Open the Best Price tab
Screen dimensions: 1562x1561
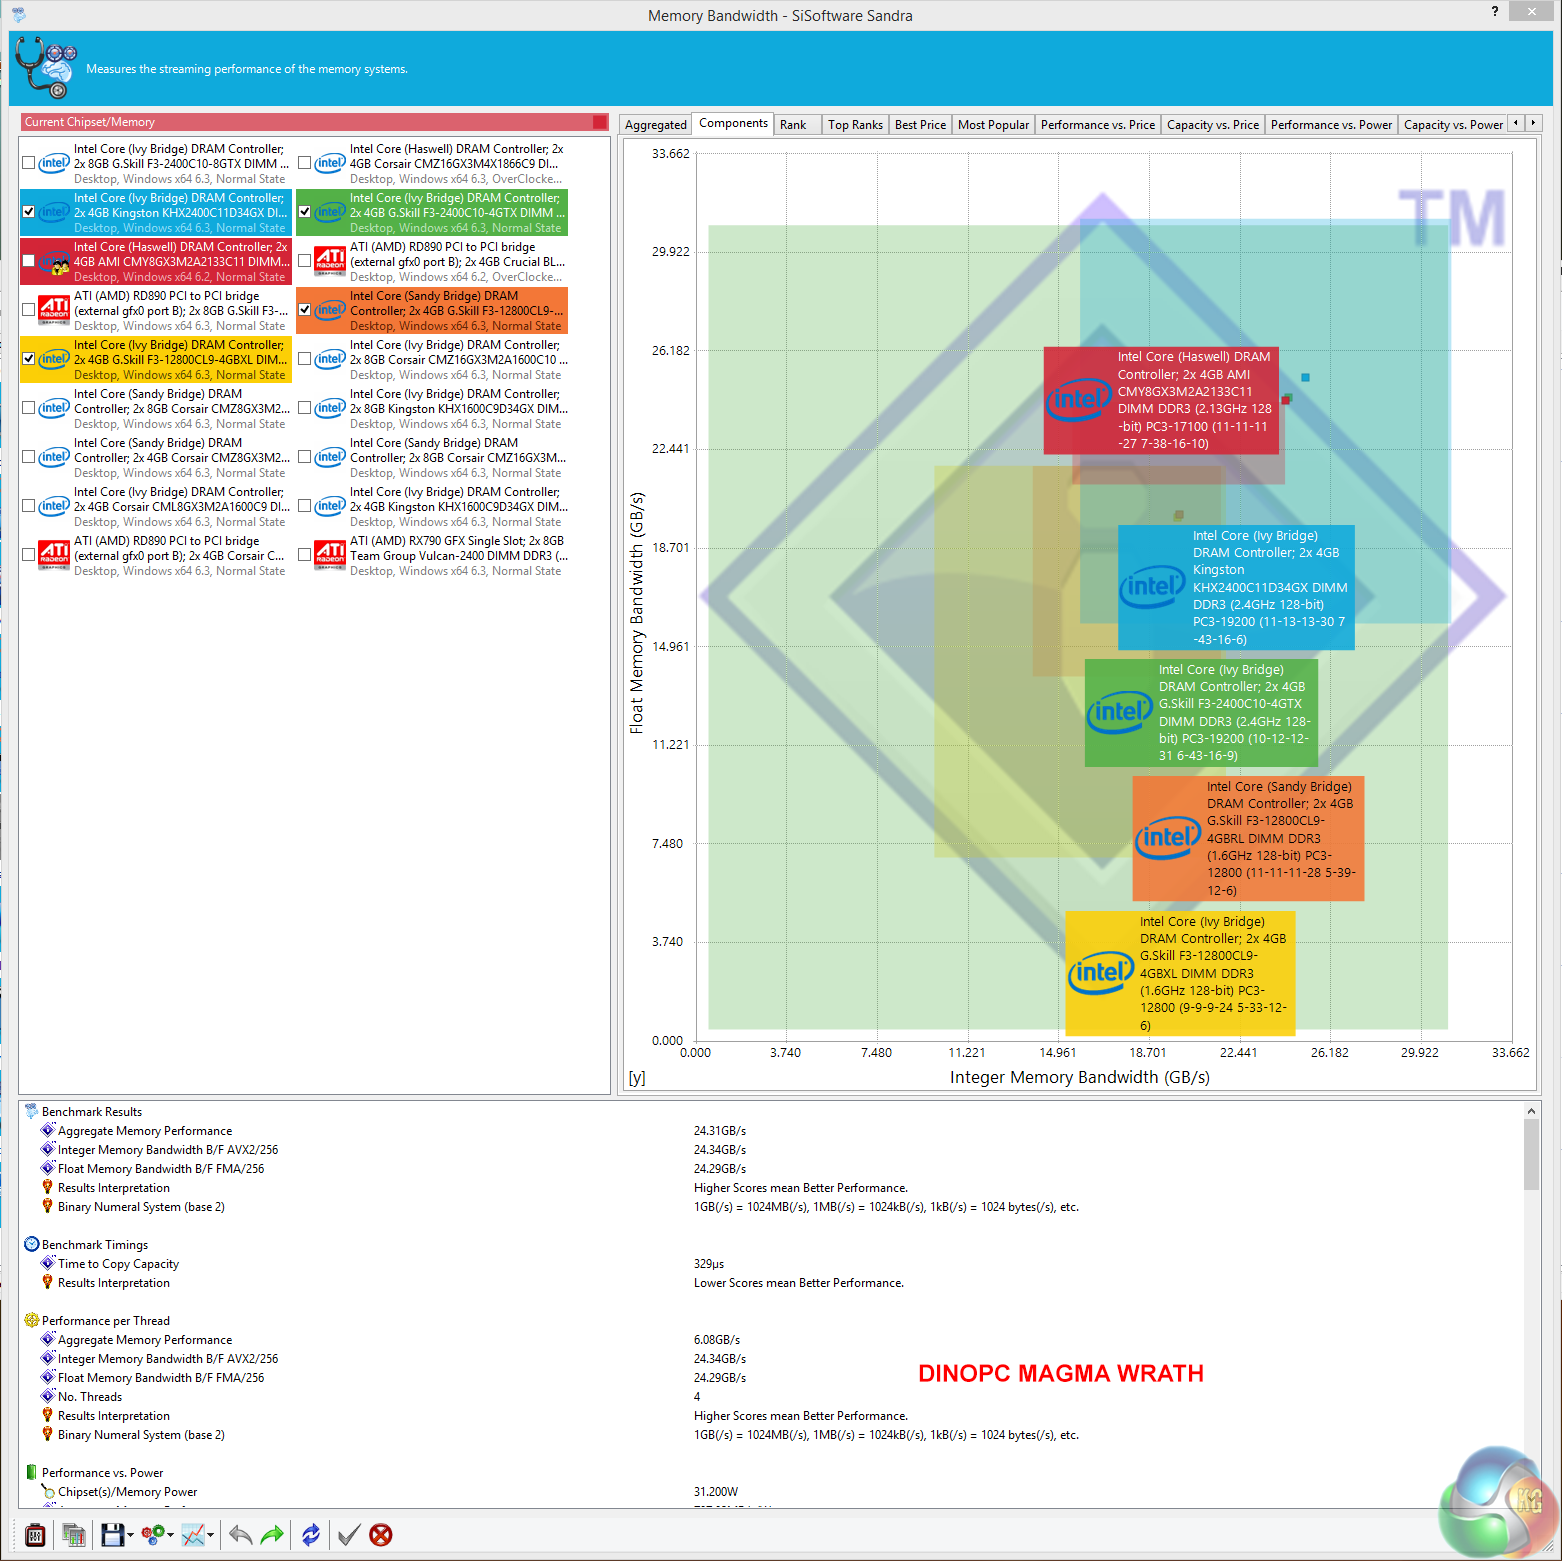[920, 125]
